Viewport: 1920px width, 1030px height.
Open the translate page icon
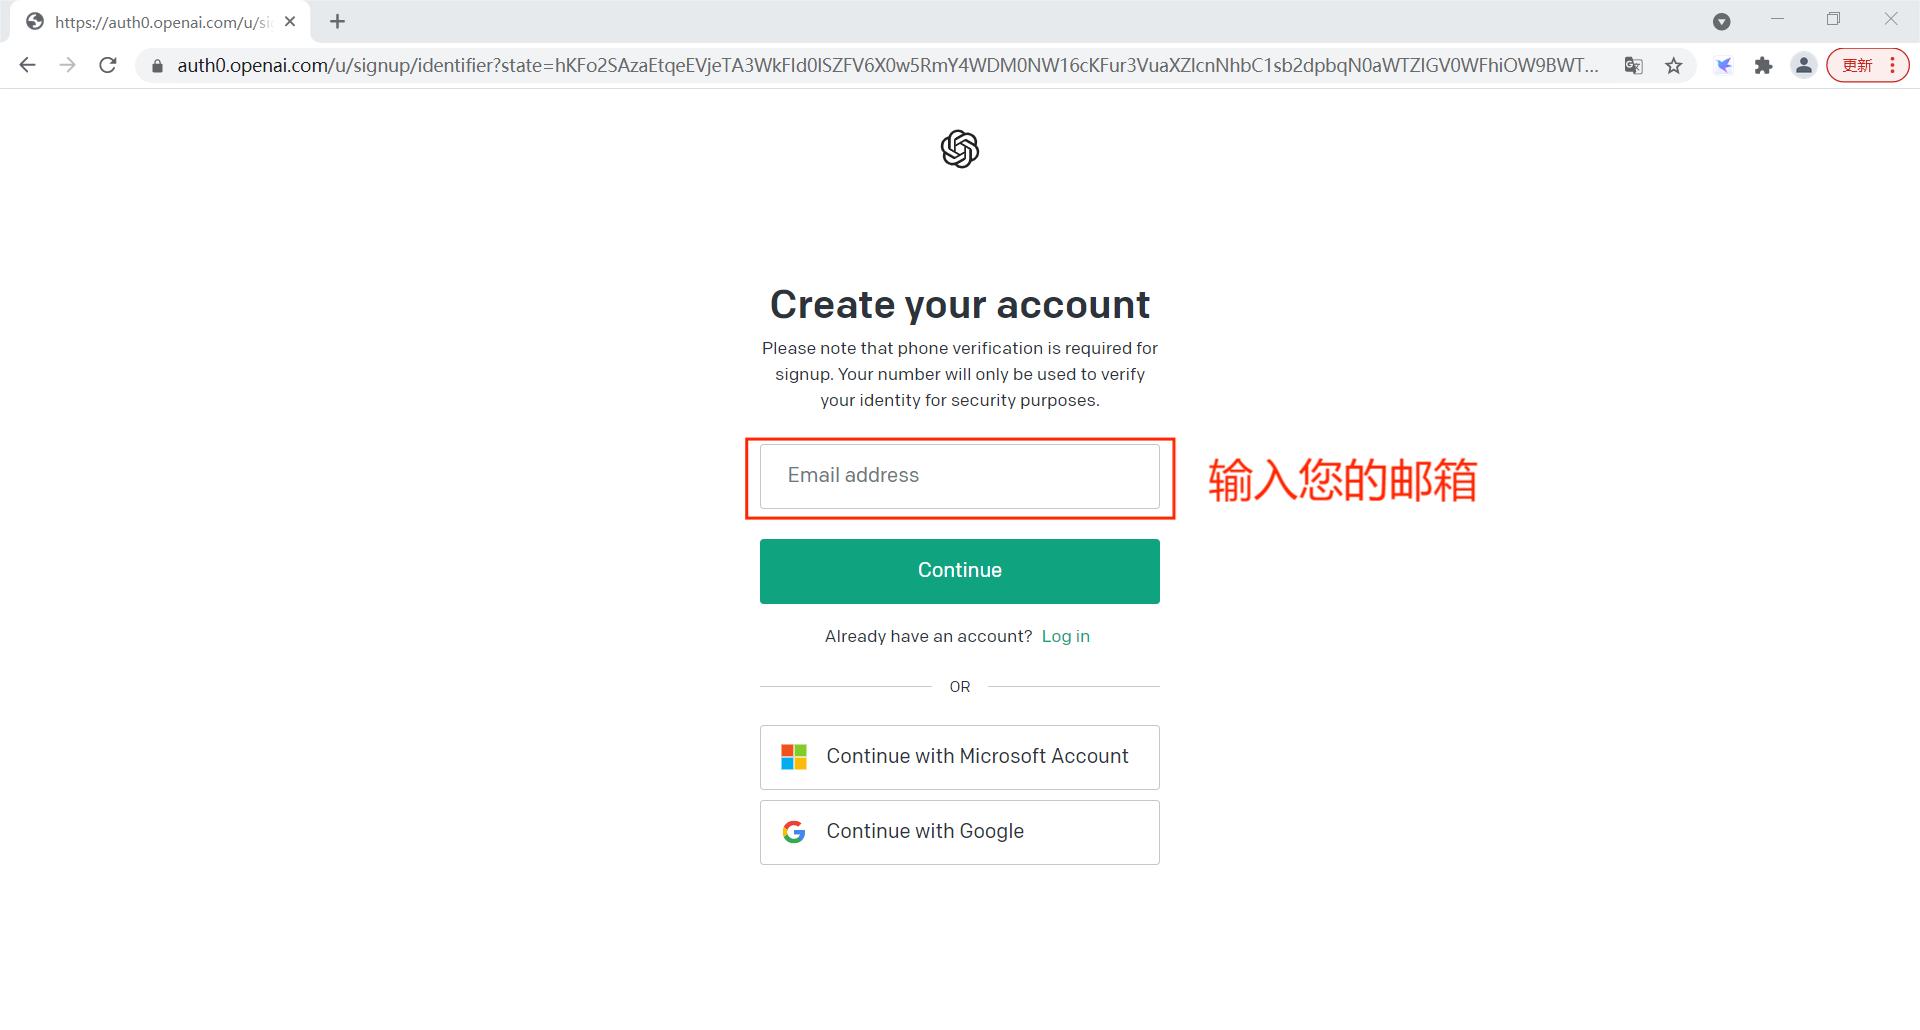tap(1634, 66)
